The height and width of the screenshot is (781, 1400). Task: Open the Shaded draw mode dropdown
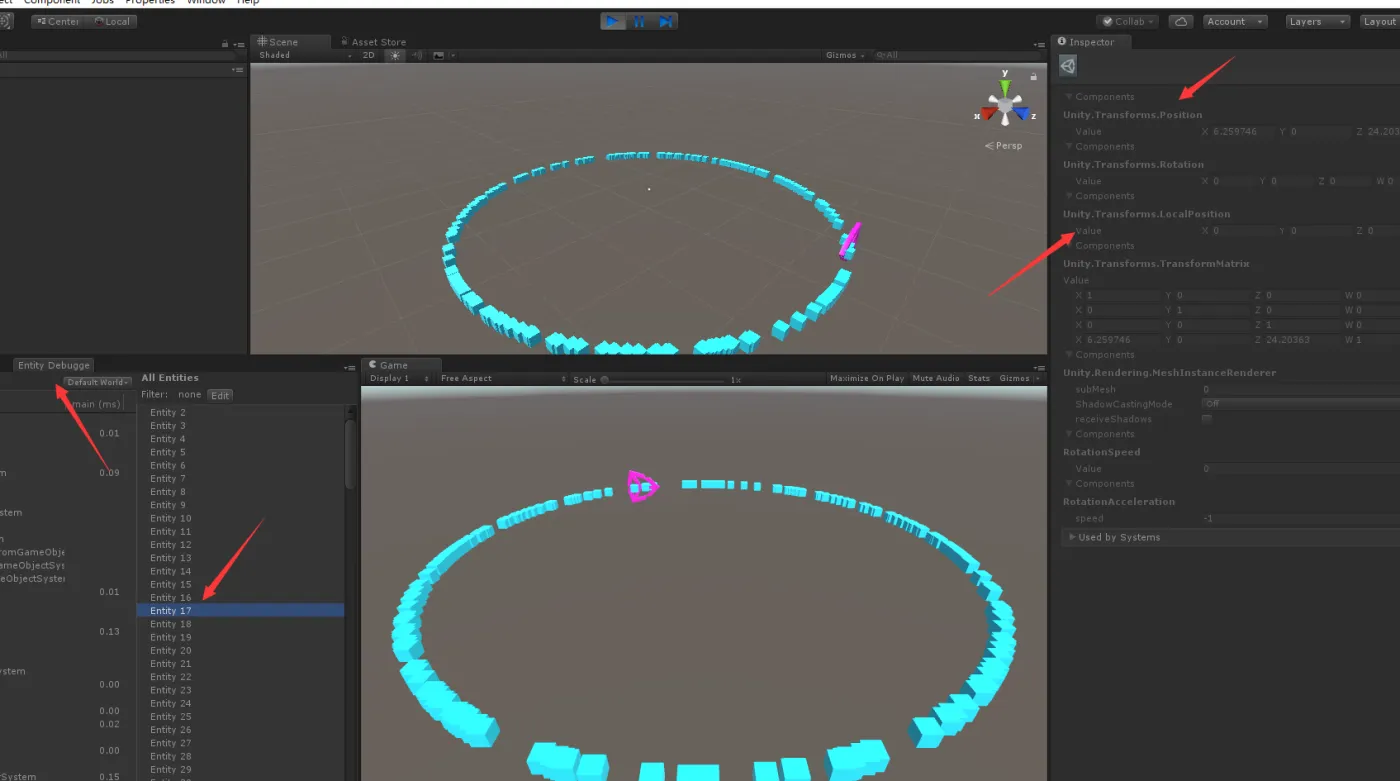(305, 55)
